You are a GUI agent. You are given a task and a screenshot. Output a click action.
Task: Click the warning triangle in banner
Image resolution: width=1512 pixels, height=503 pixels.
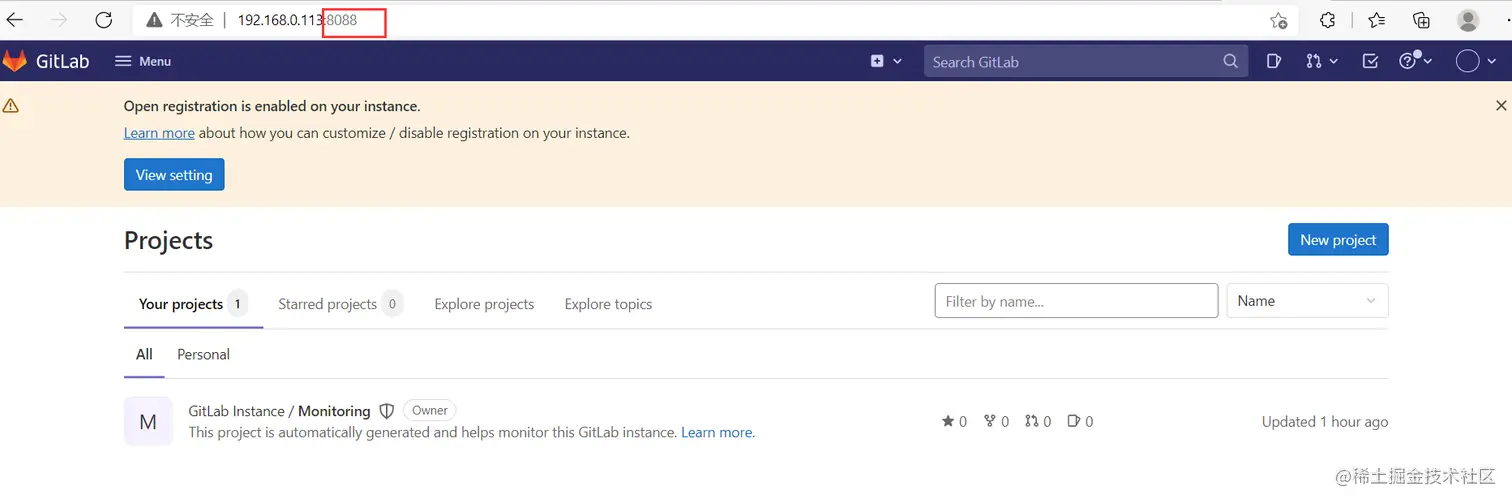point(11,105)
